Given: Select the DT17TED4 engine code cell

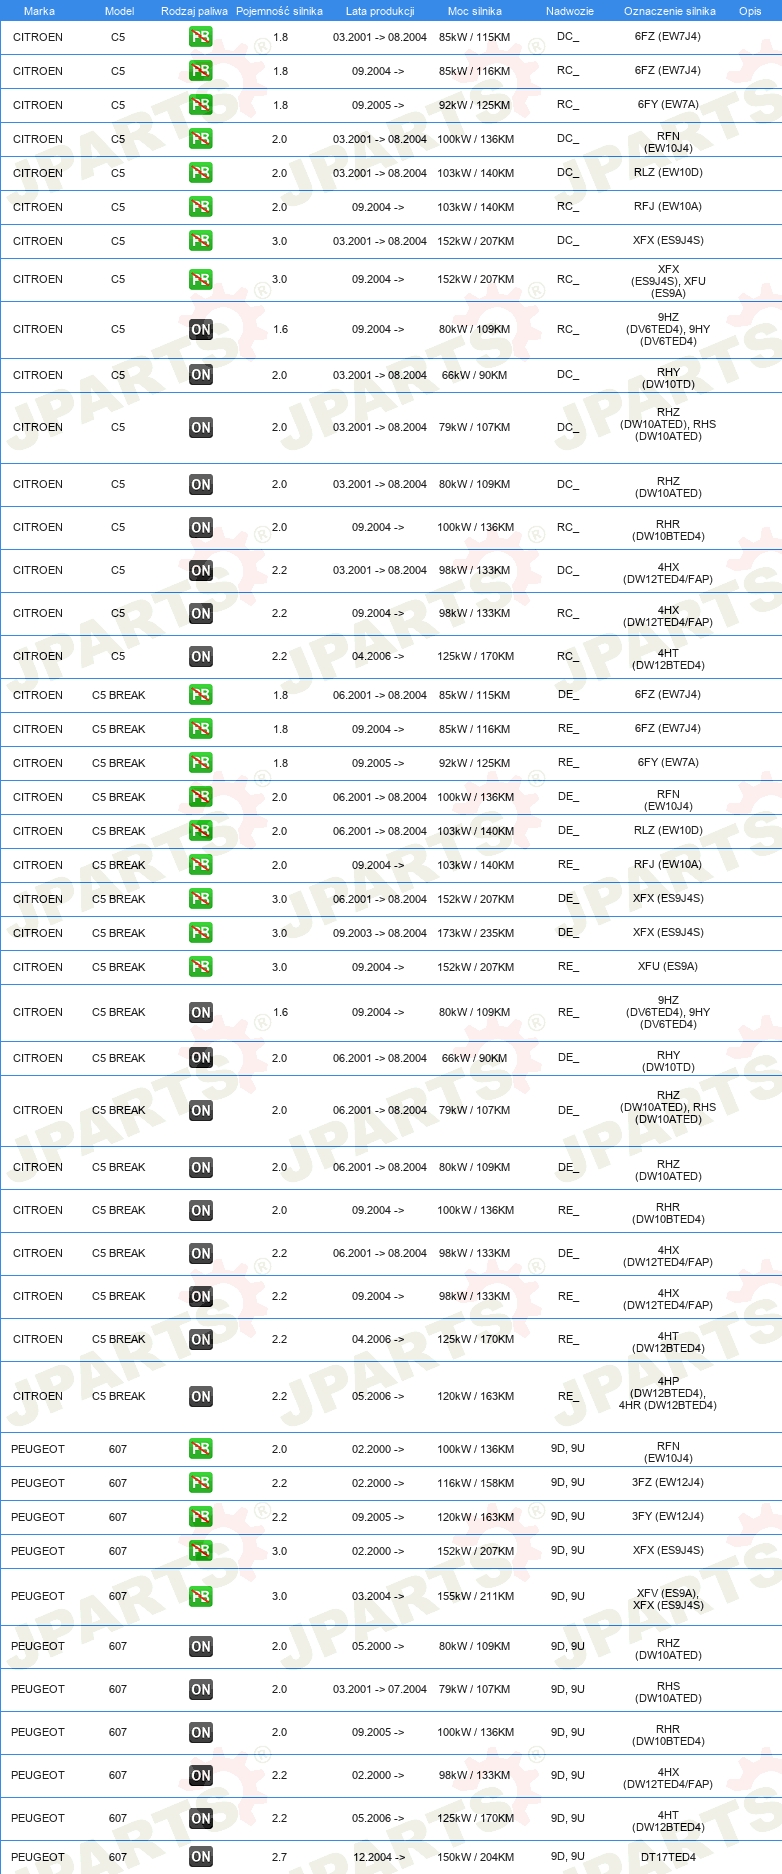Looking at the screenshot, I should pos(668,1857).
